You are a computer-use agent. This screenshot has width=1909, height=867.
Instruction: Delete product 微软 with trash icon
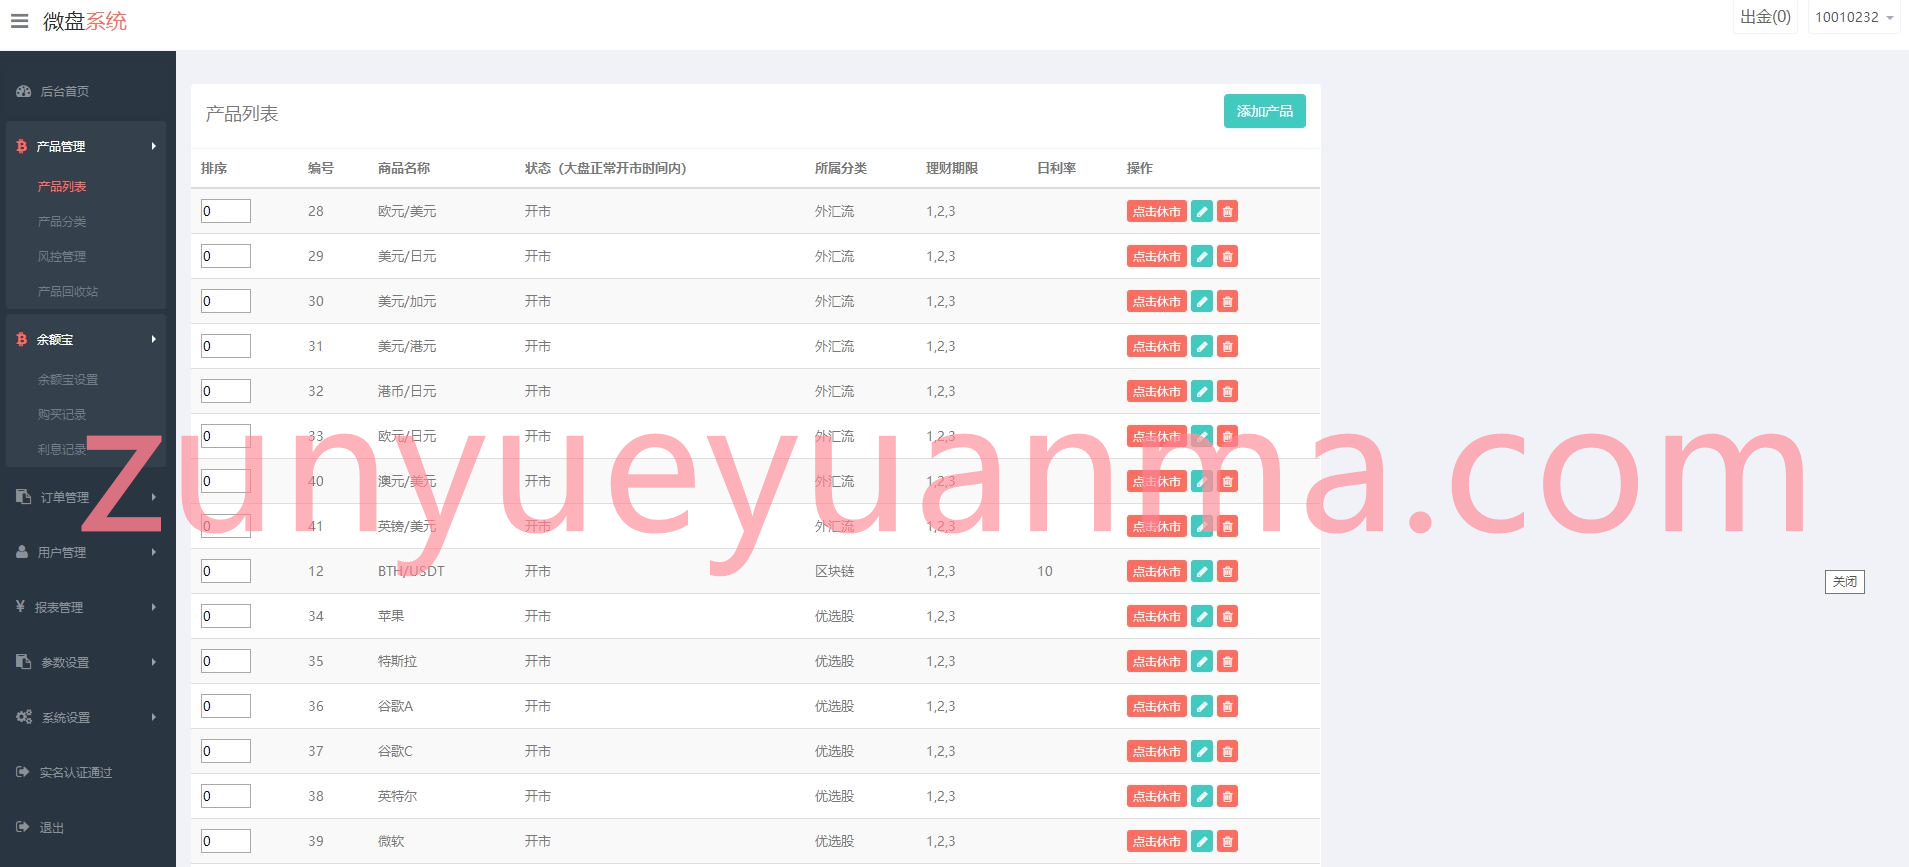[1227, 841]
